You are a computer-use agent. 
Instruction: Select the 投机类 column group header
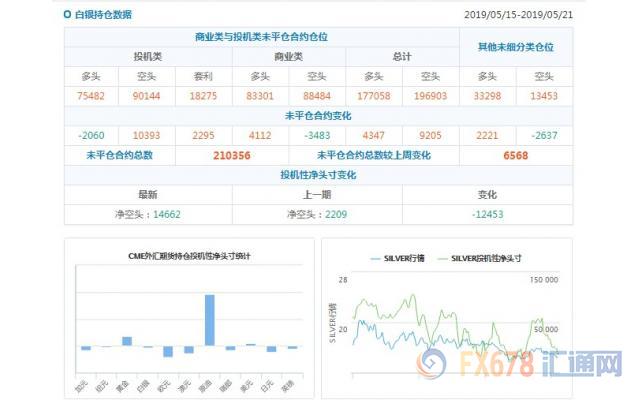tap(148, 57)
